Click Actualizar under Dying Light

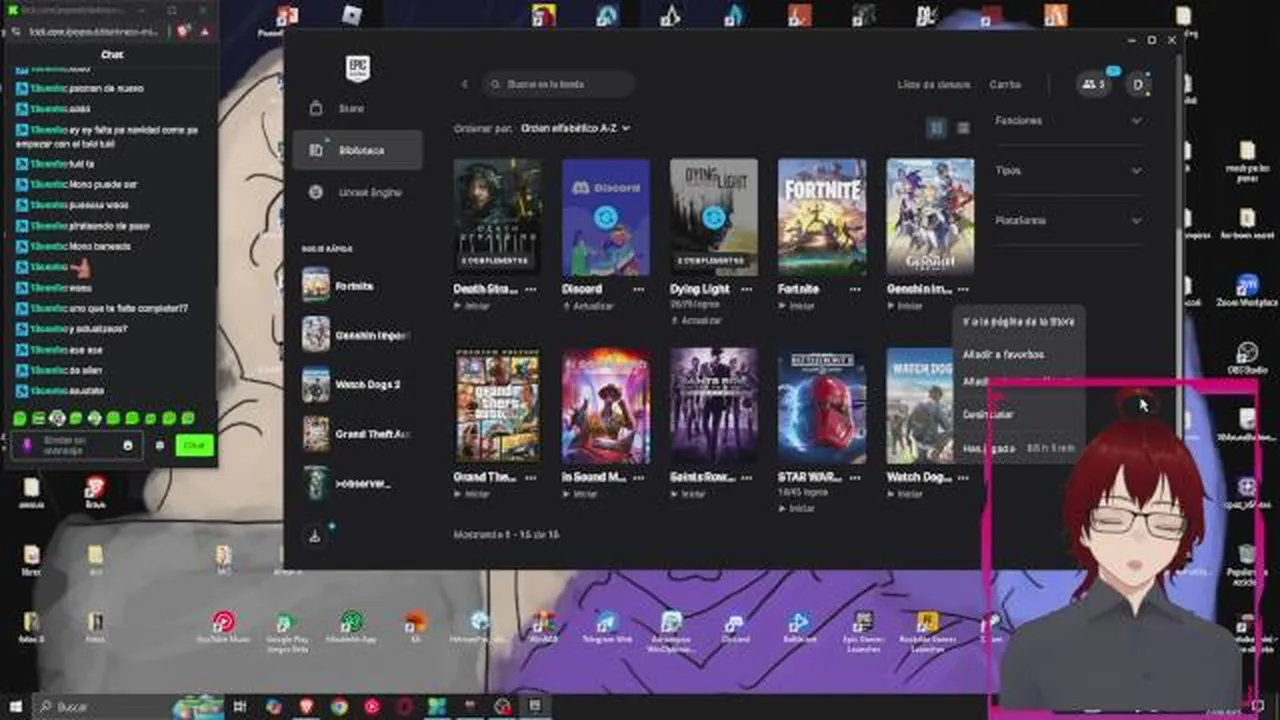695,320
